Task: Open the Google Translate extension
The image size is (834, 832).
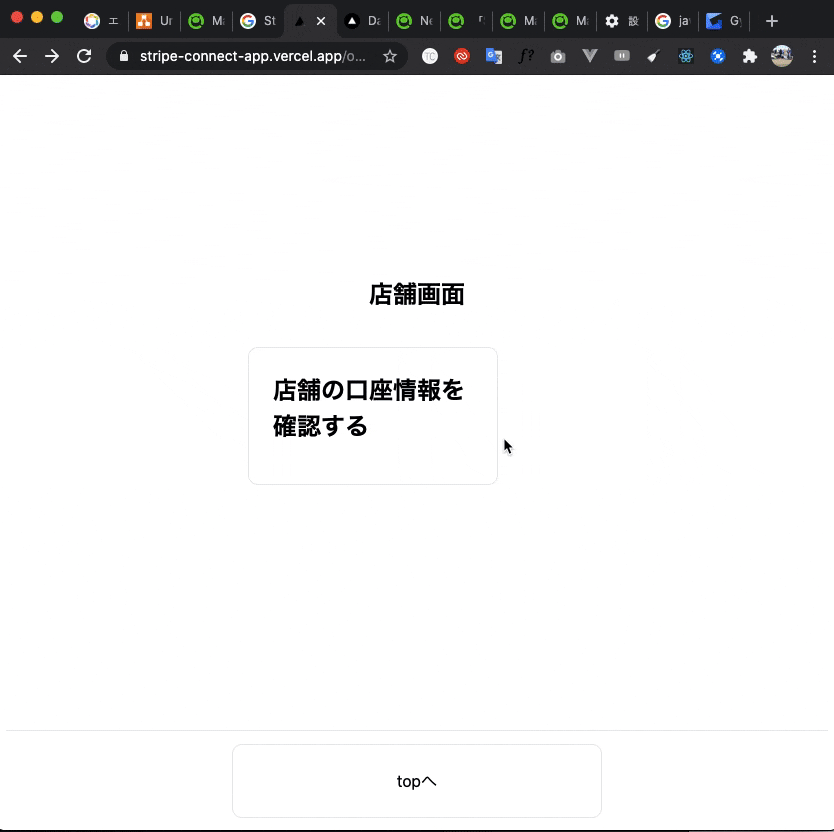Action: click(x=493, y=56)
